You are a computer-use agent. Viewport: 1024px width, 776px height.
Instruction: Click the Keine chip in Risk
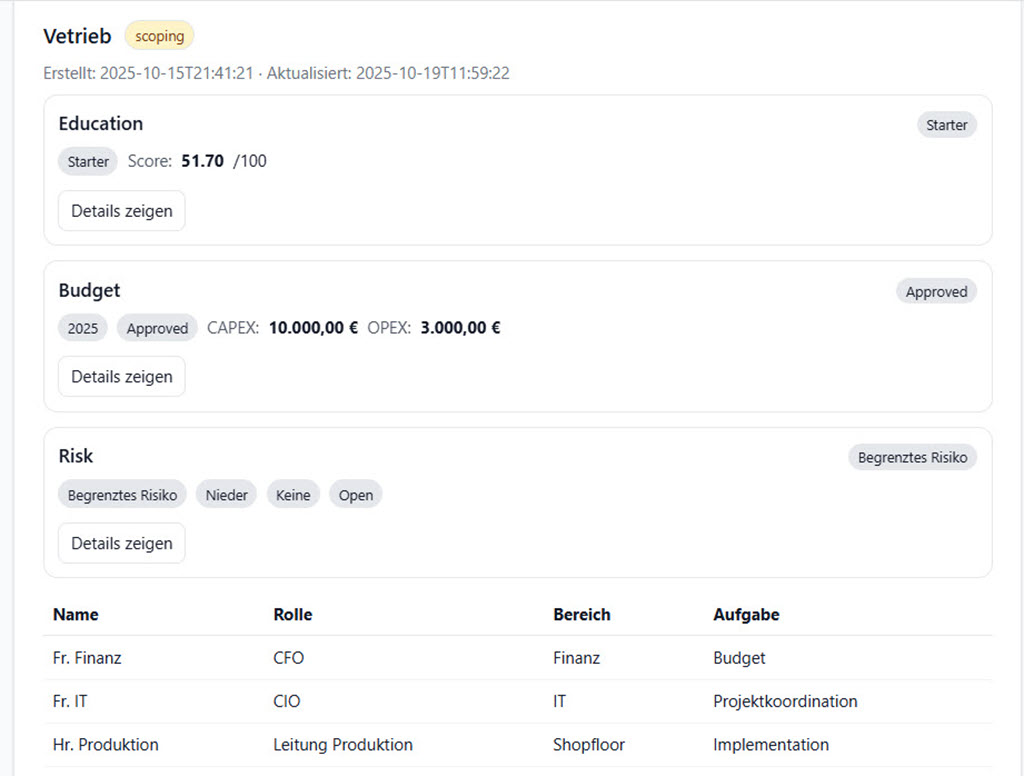pyautogui.click(x=293, y=495)
